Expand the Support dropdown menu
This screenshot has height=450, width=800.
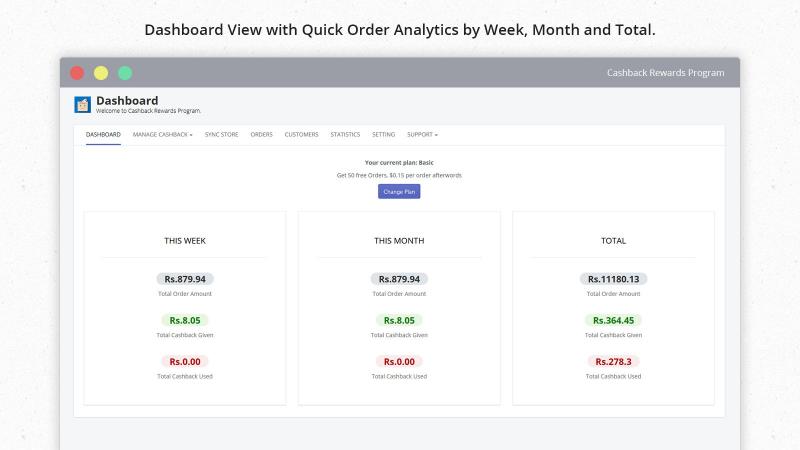tap(422, 135)
